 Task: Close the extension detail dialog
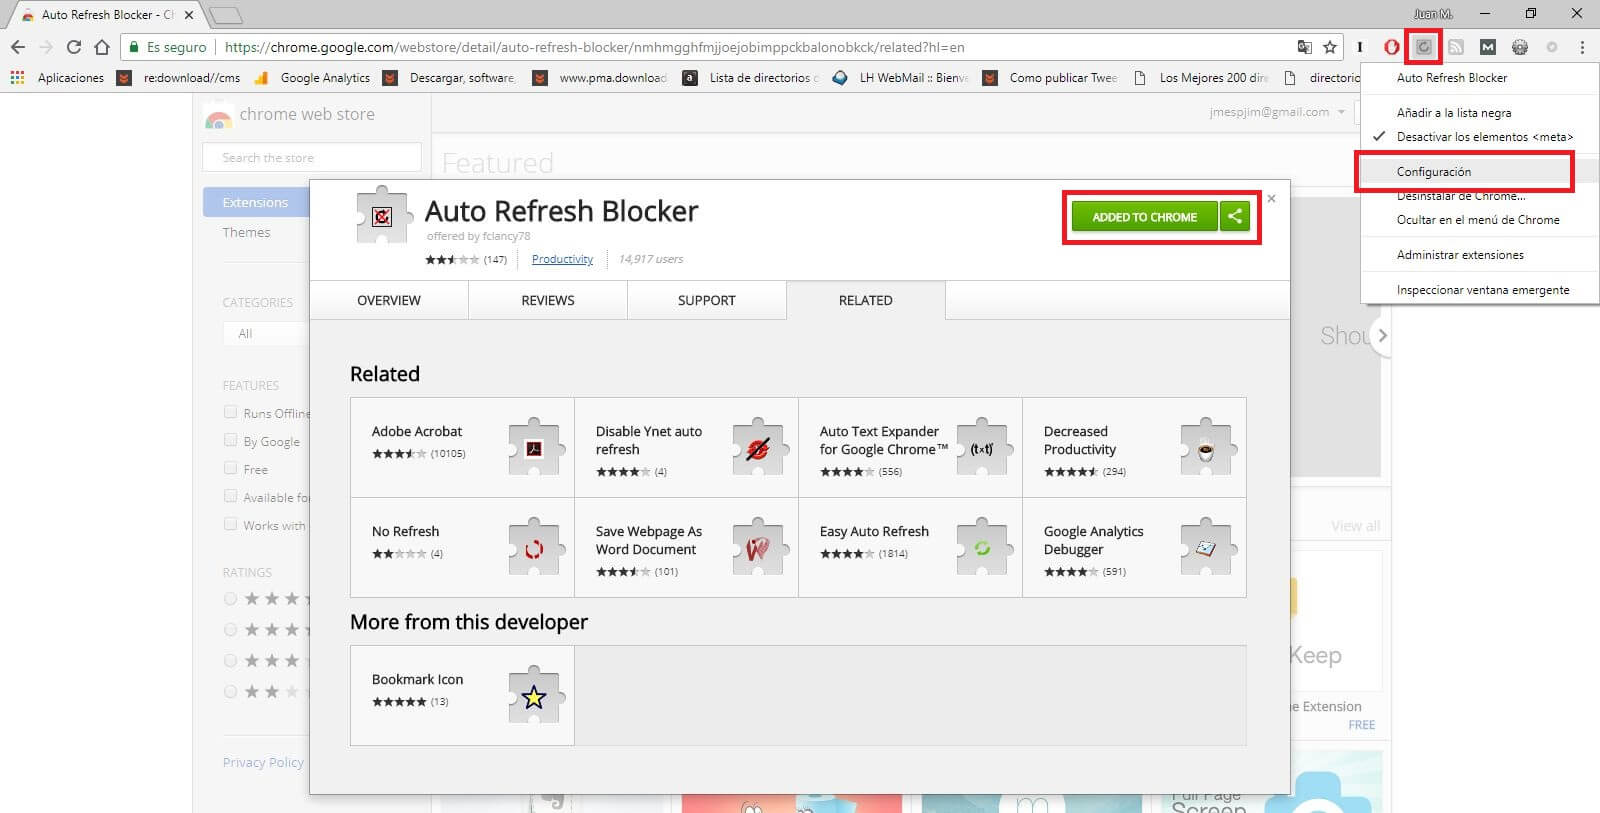click(x=1272, y=198)
